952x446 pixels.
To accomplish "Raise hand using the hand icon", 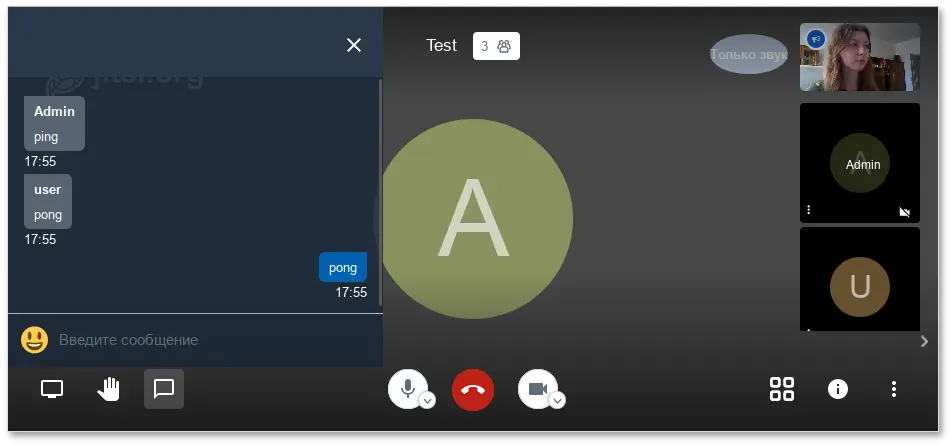I will coord(109,389).
